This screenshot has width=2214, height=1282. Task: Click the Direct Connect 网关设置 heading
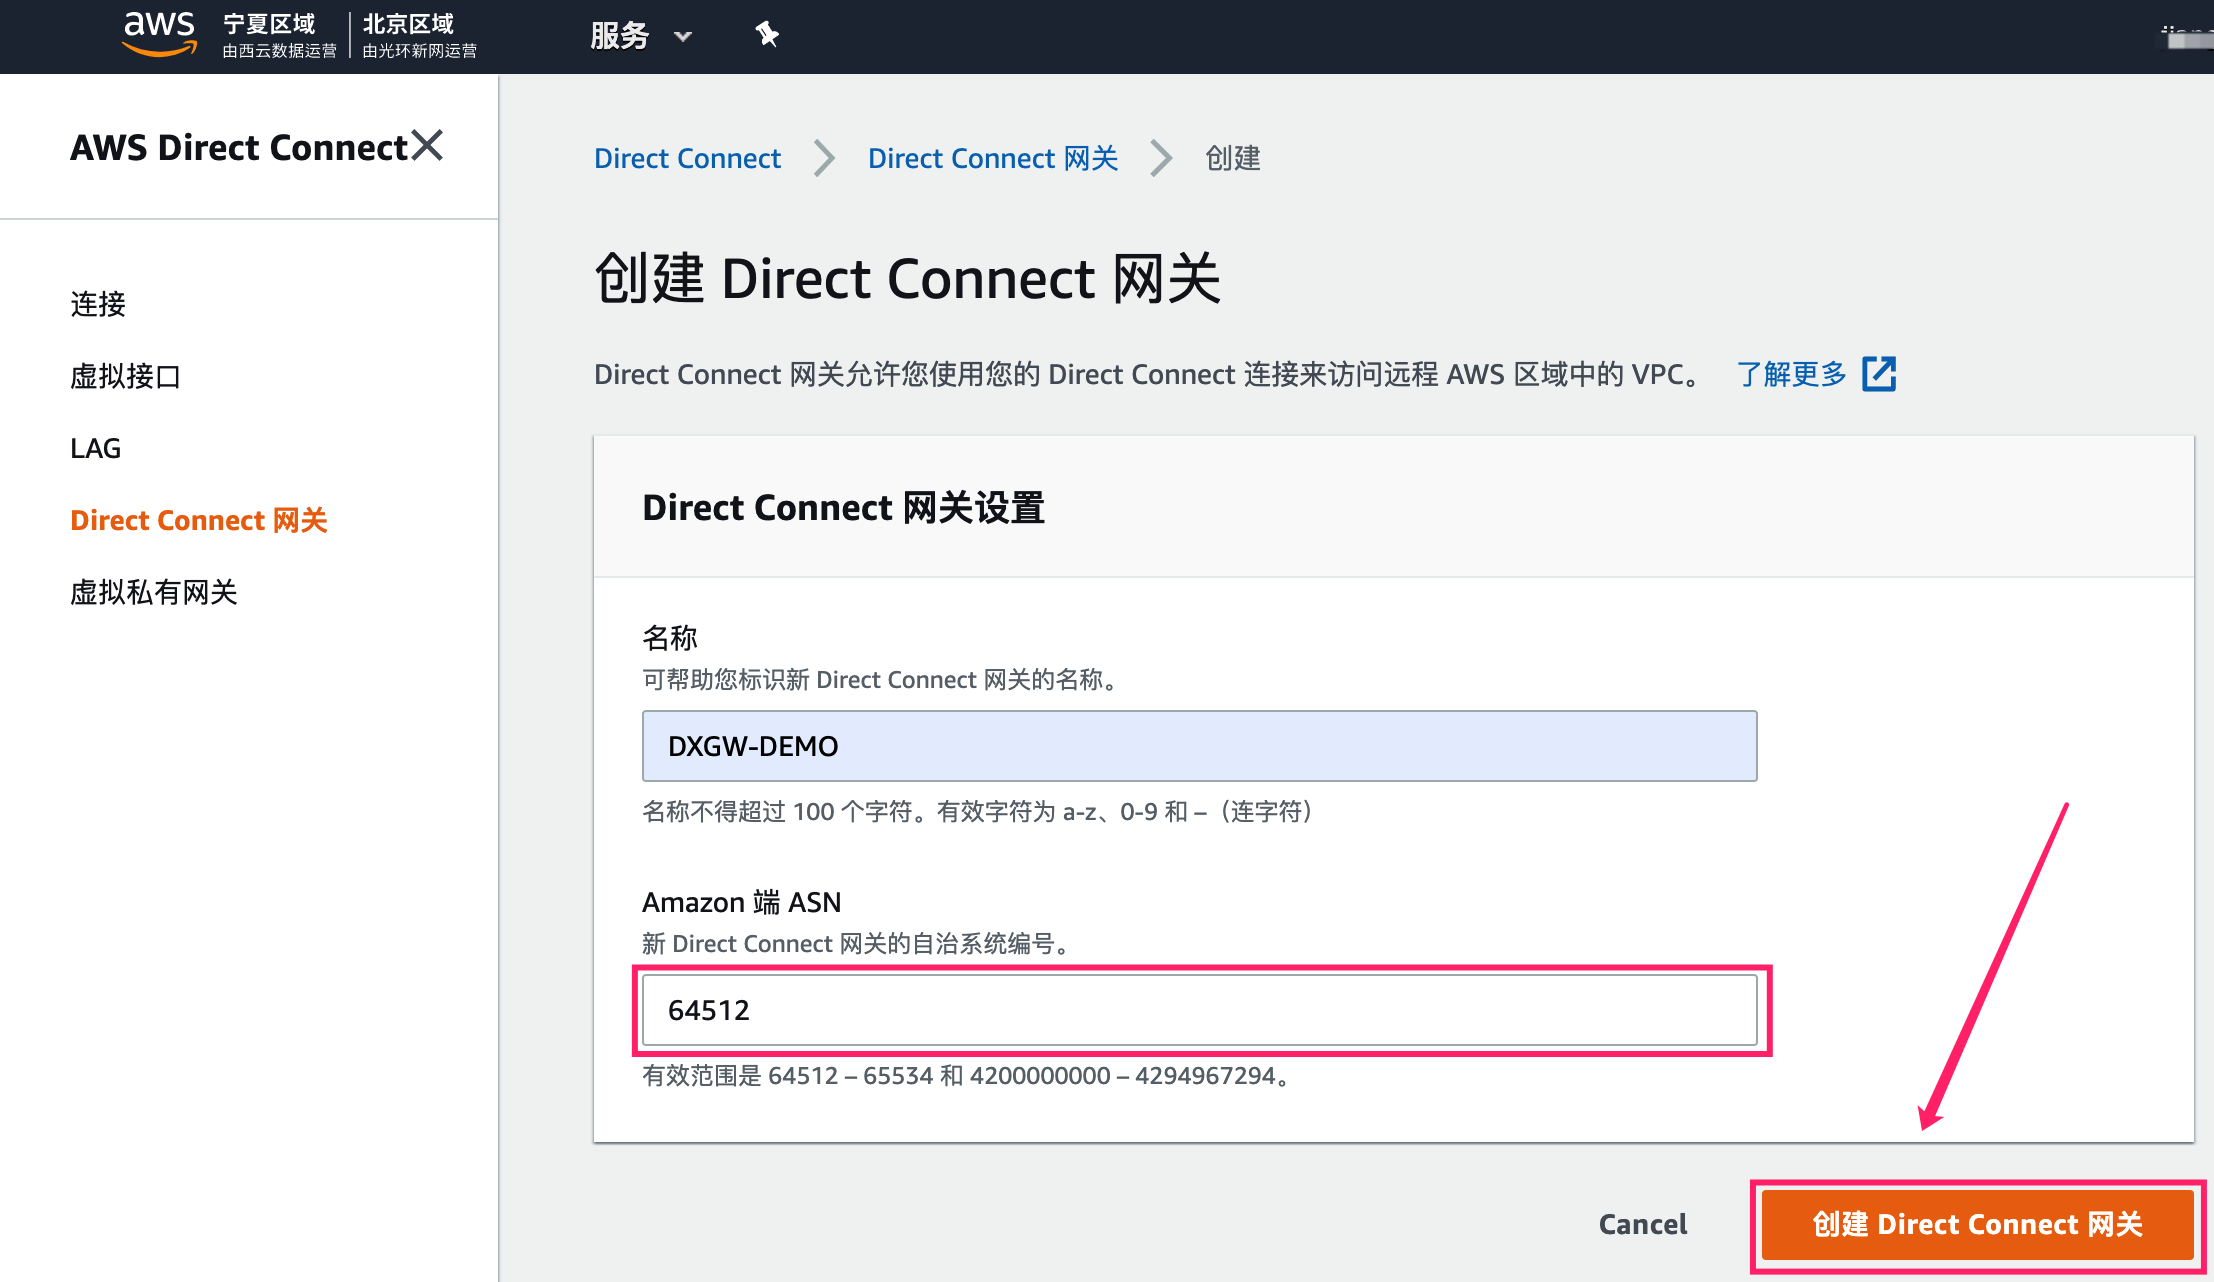843,507
